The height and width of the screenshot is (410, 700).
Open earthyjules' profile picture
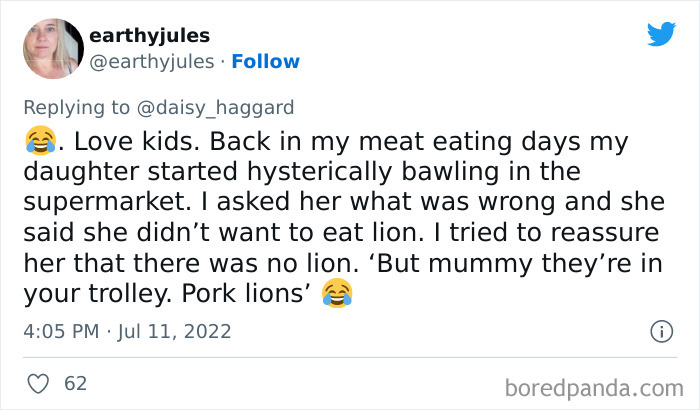(52, 49)
